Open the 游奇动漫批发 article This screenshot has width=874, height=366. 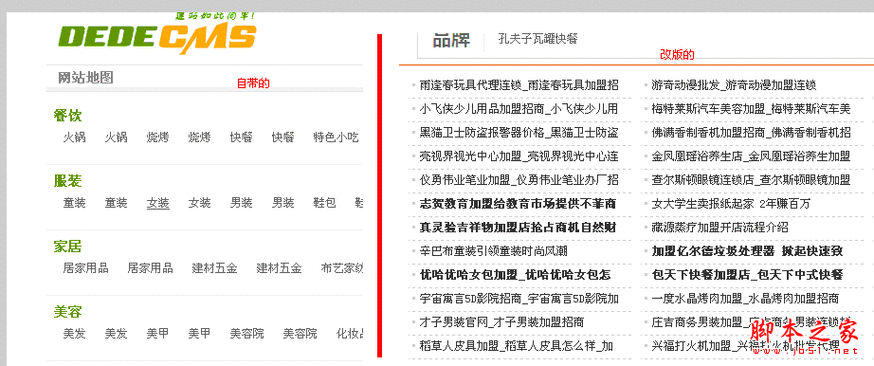tap(734, 85)
